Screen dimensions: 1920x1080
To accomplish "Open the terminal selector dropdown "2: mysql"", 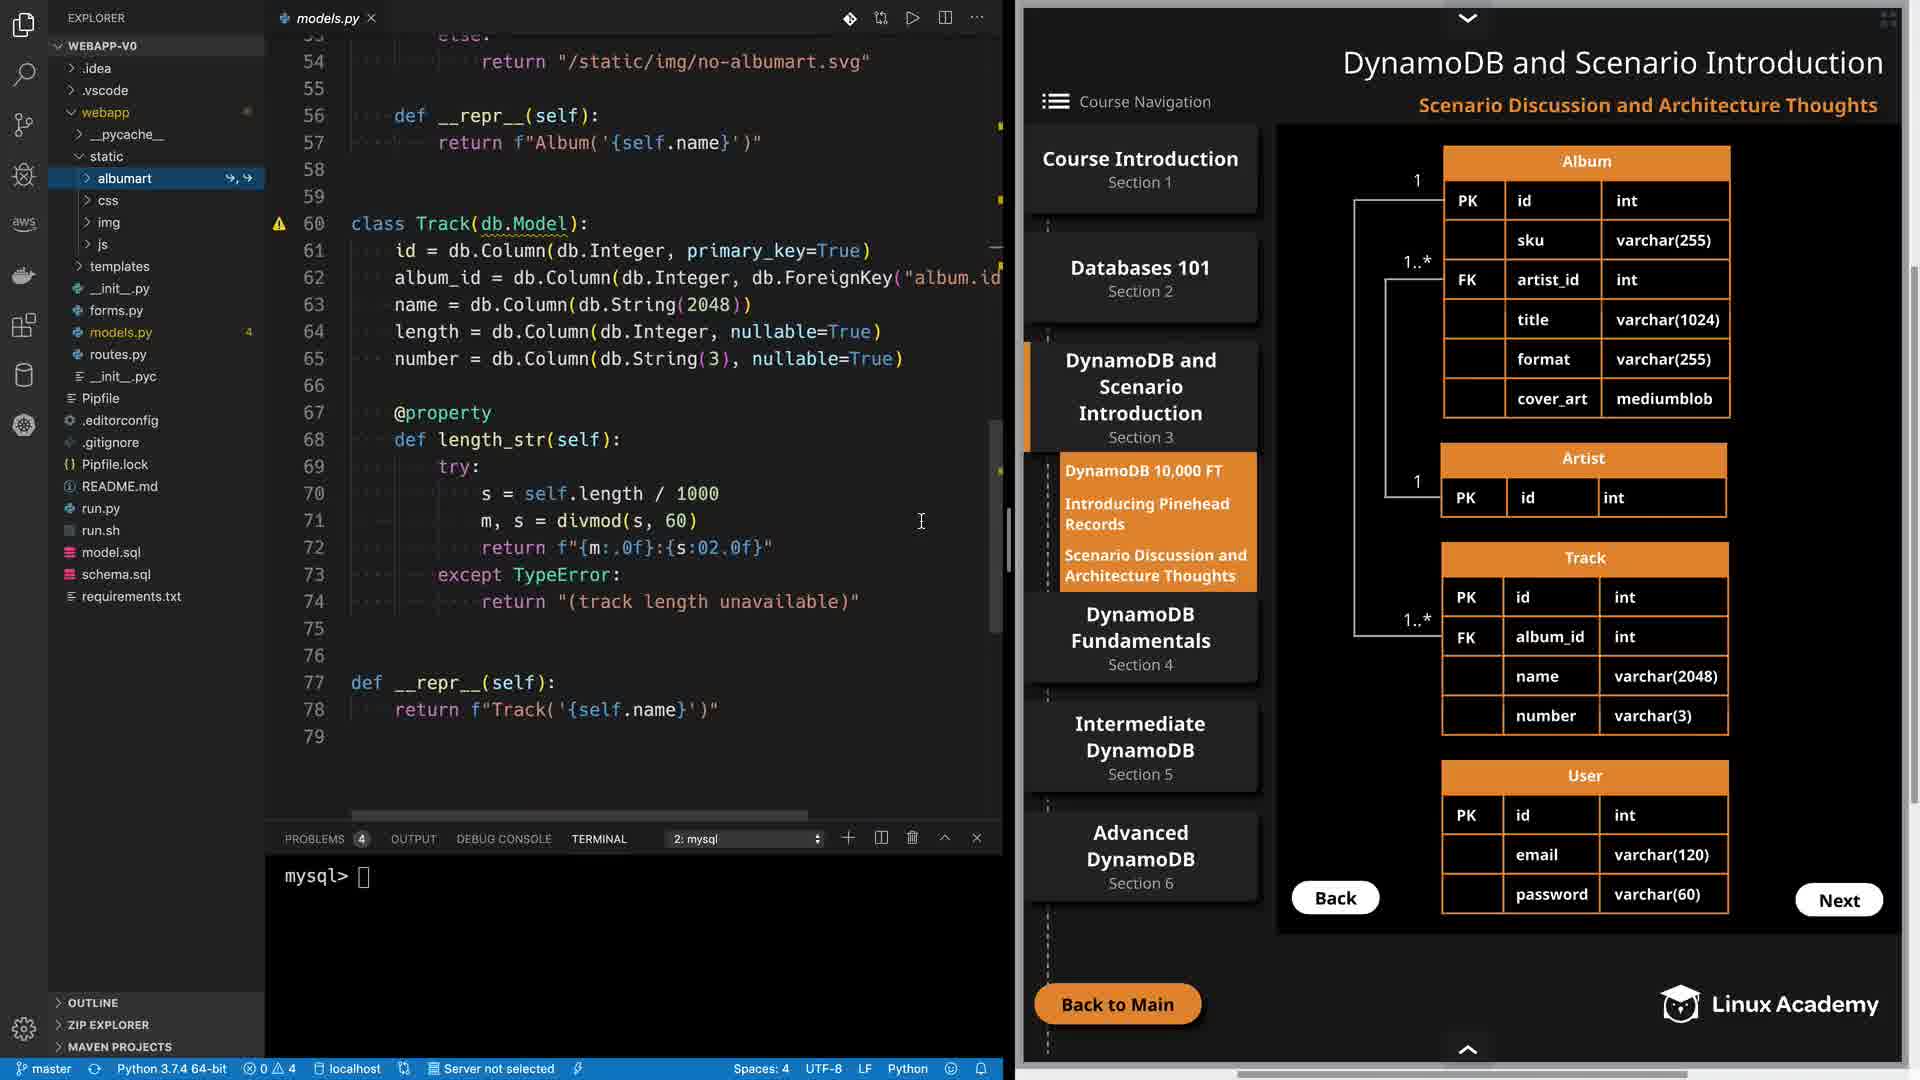I will (x=746, y=839).
